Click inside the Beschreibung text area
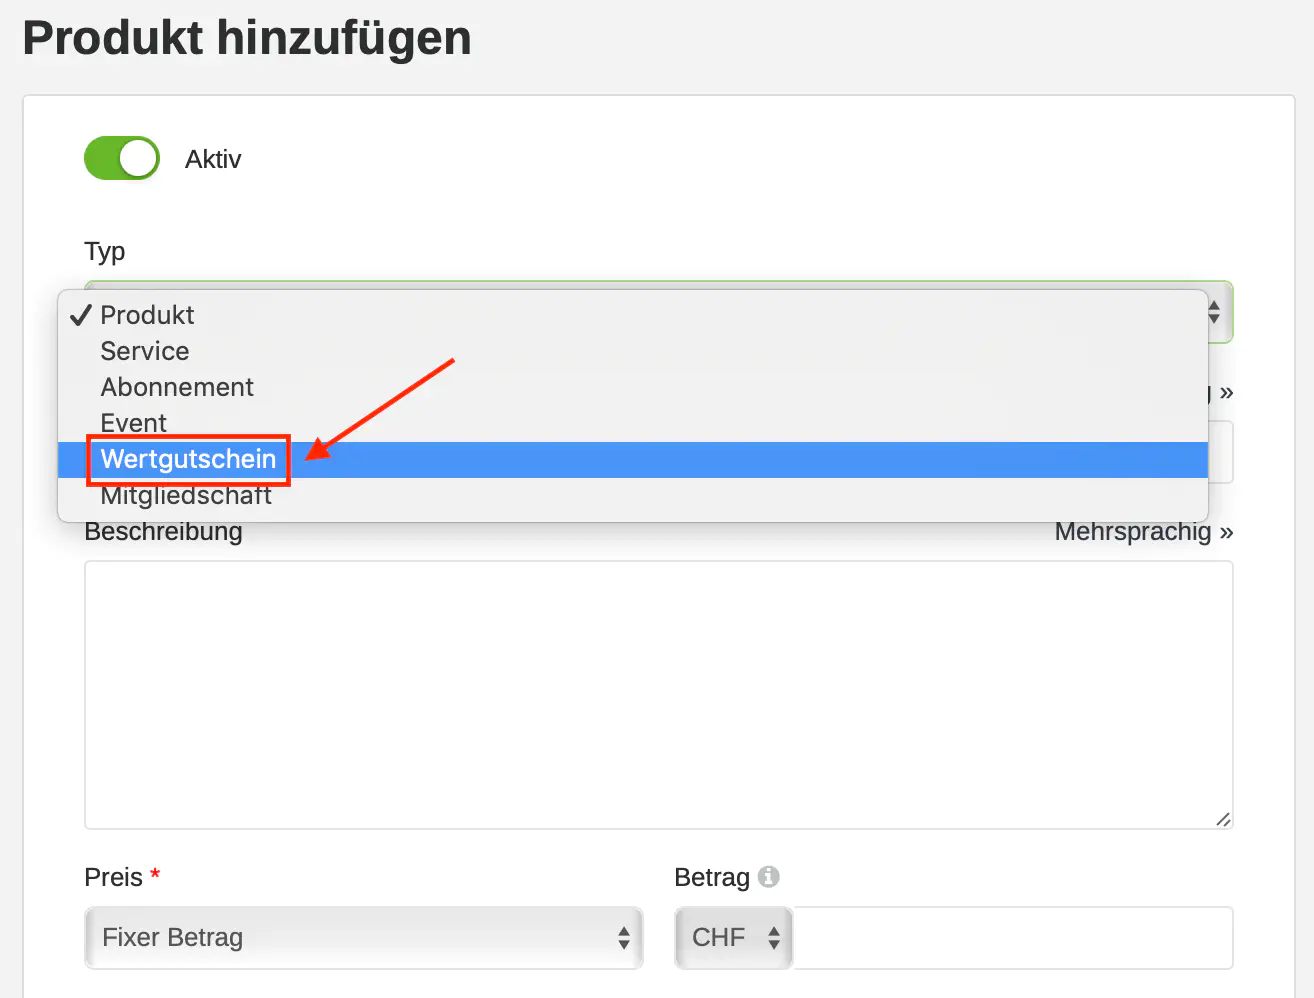 658,694
